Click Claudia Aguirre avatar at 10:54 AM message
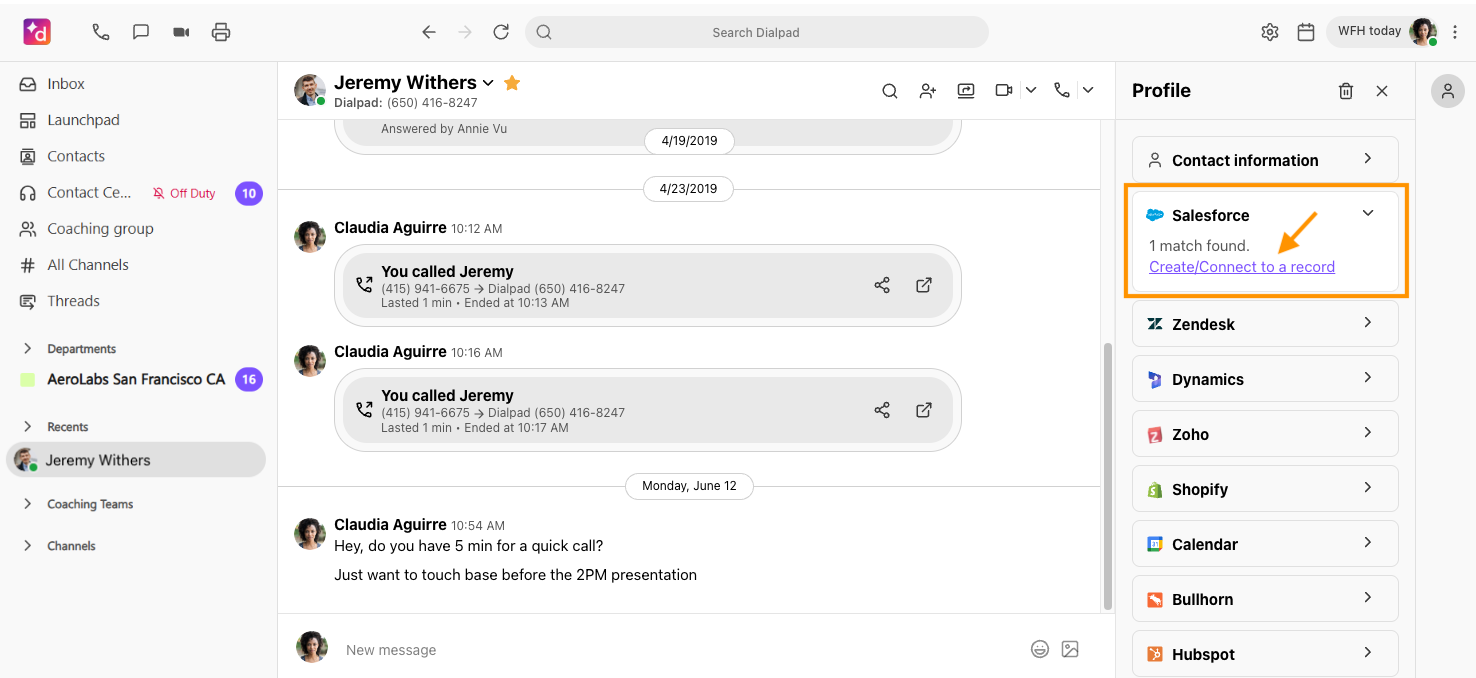Viewport: 1476px width, 678px height. [x=310, y=534]
